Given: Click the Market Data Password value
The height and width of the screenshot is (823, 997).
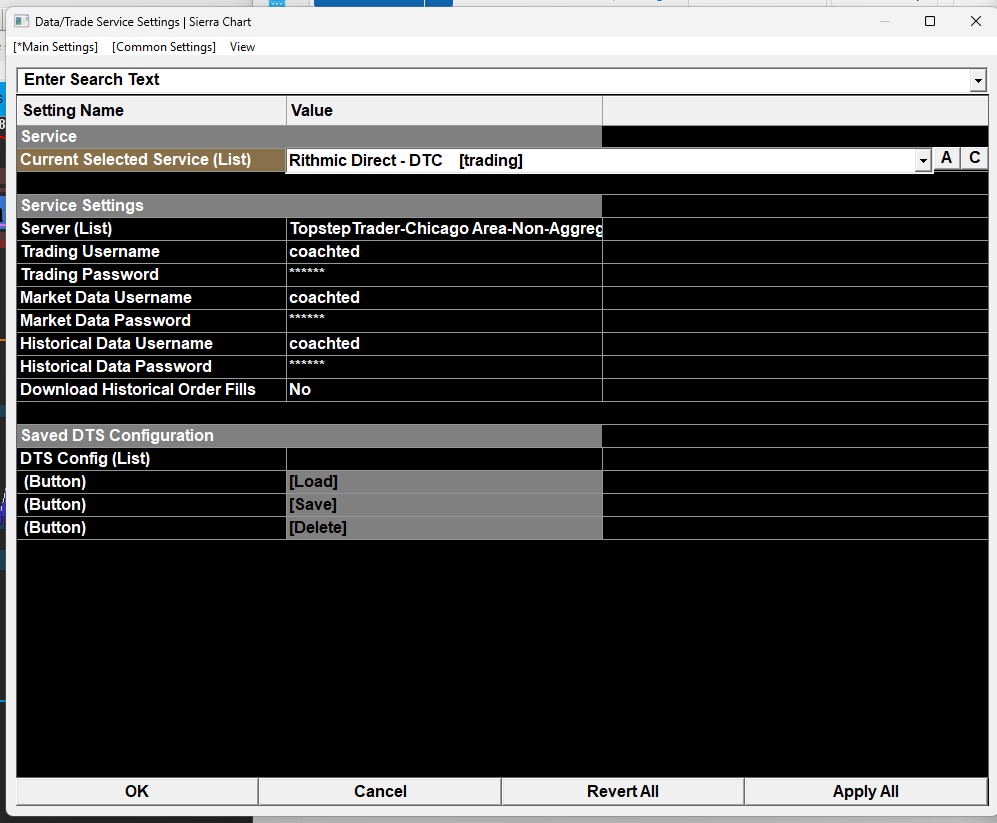Looking at the screenshot, I should pos(444,321).
